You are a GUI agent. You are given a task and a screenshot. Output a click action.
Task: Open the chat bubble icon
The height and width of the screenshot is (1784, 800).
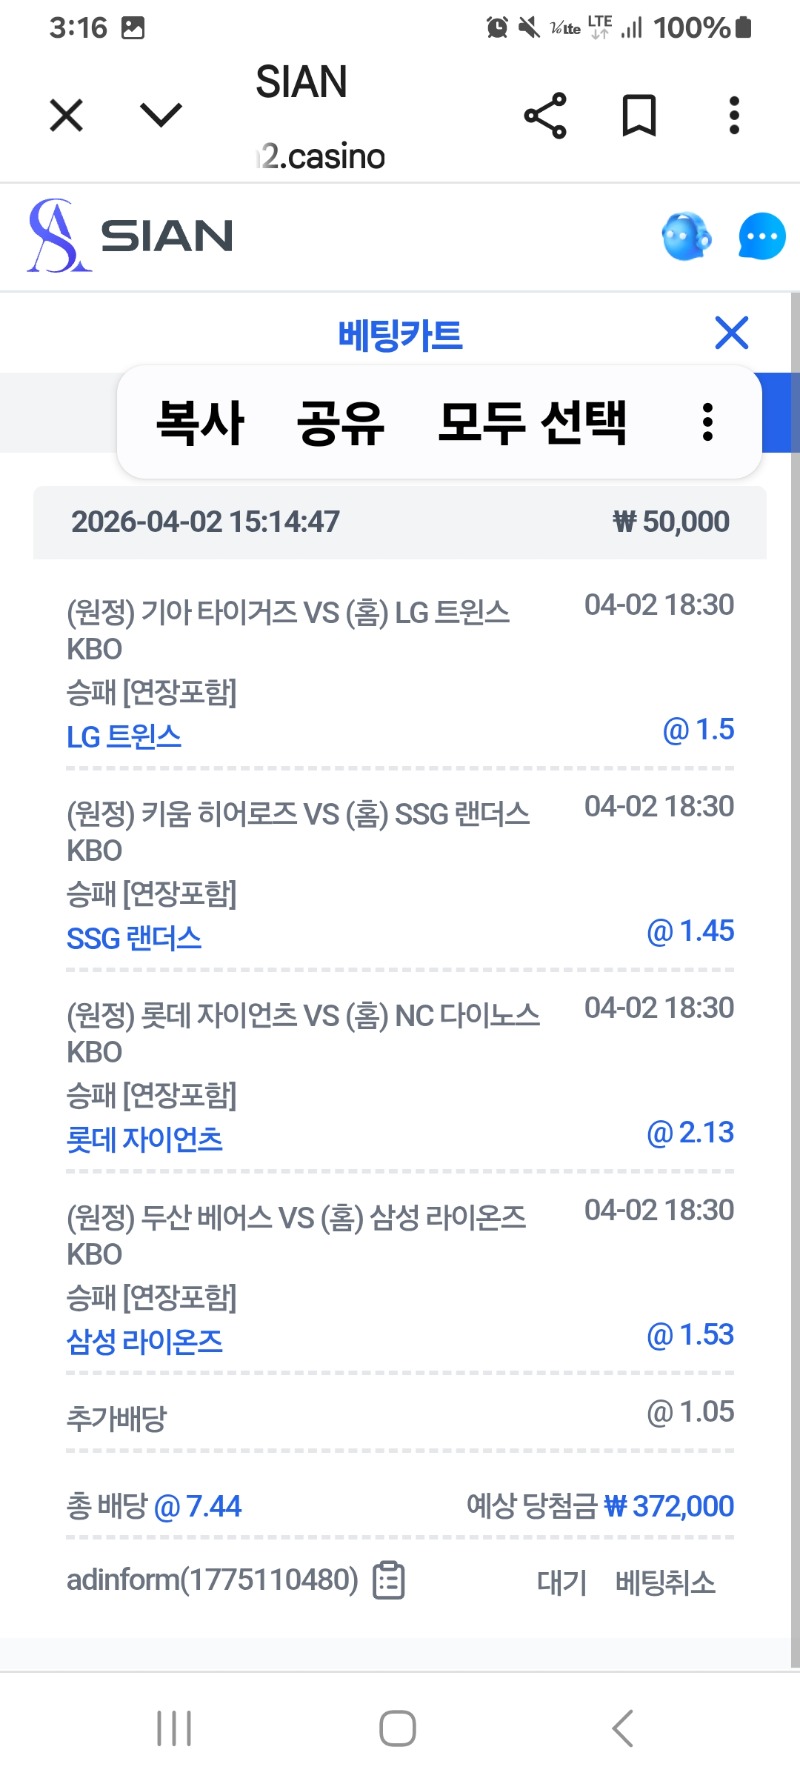762,237
